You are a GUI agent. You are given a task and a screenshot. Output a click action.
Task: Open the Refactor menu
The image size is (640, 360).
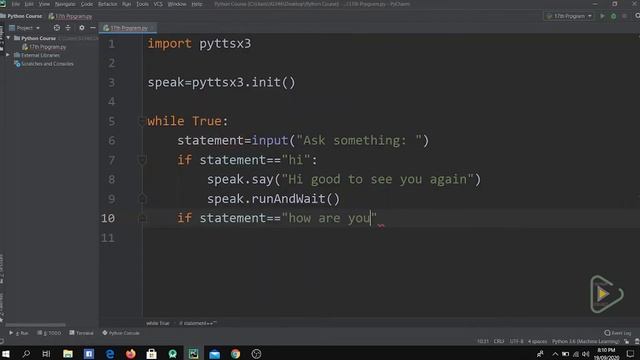(107, 4)
